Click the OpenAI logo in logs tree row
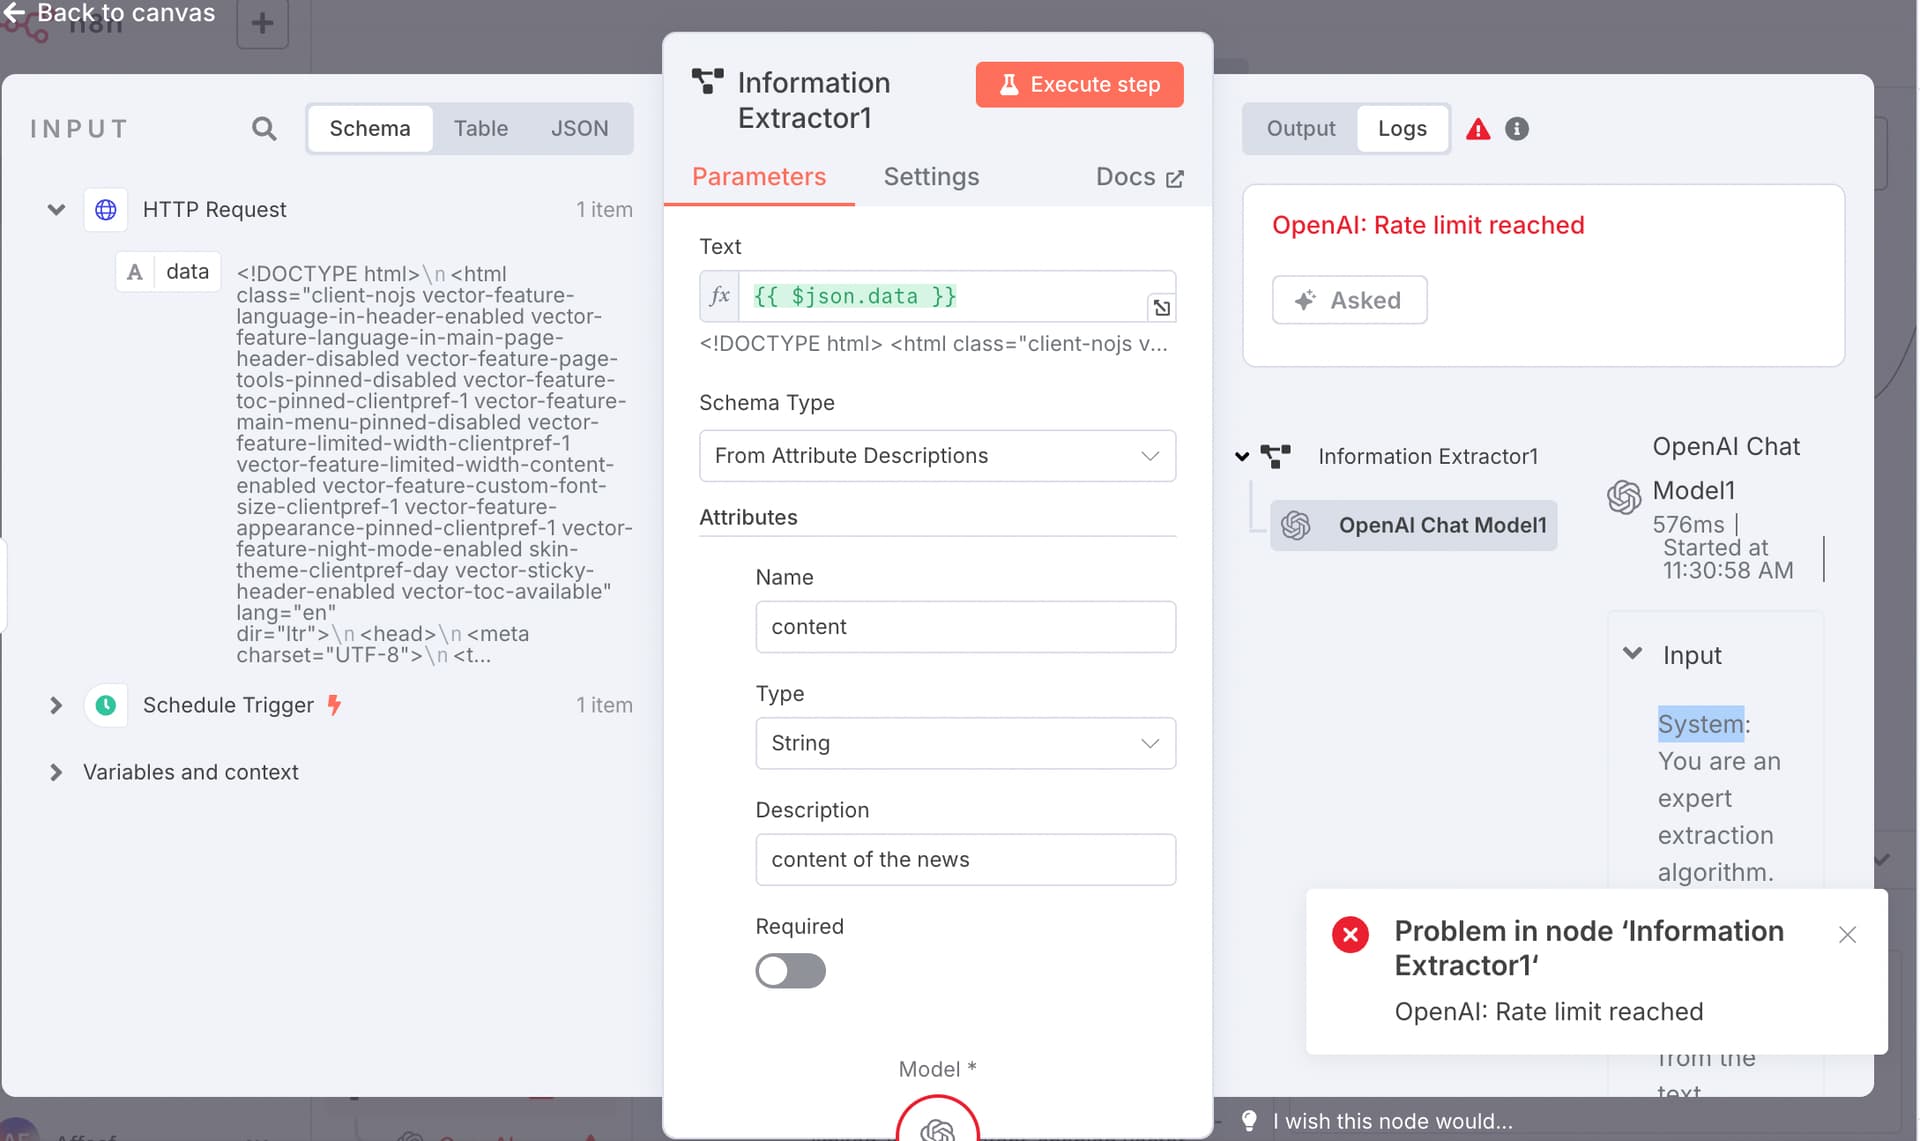This screenshot has width=1920, height=1141. tap(1296, 525)
